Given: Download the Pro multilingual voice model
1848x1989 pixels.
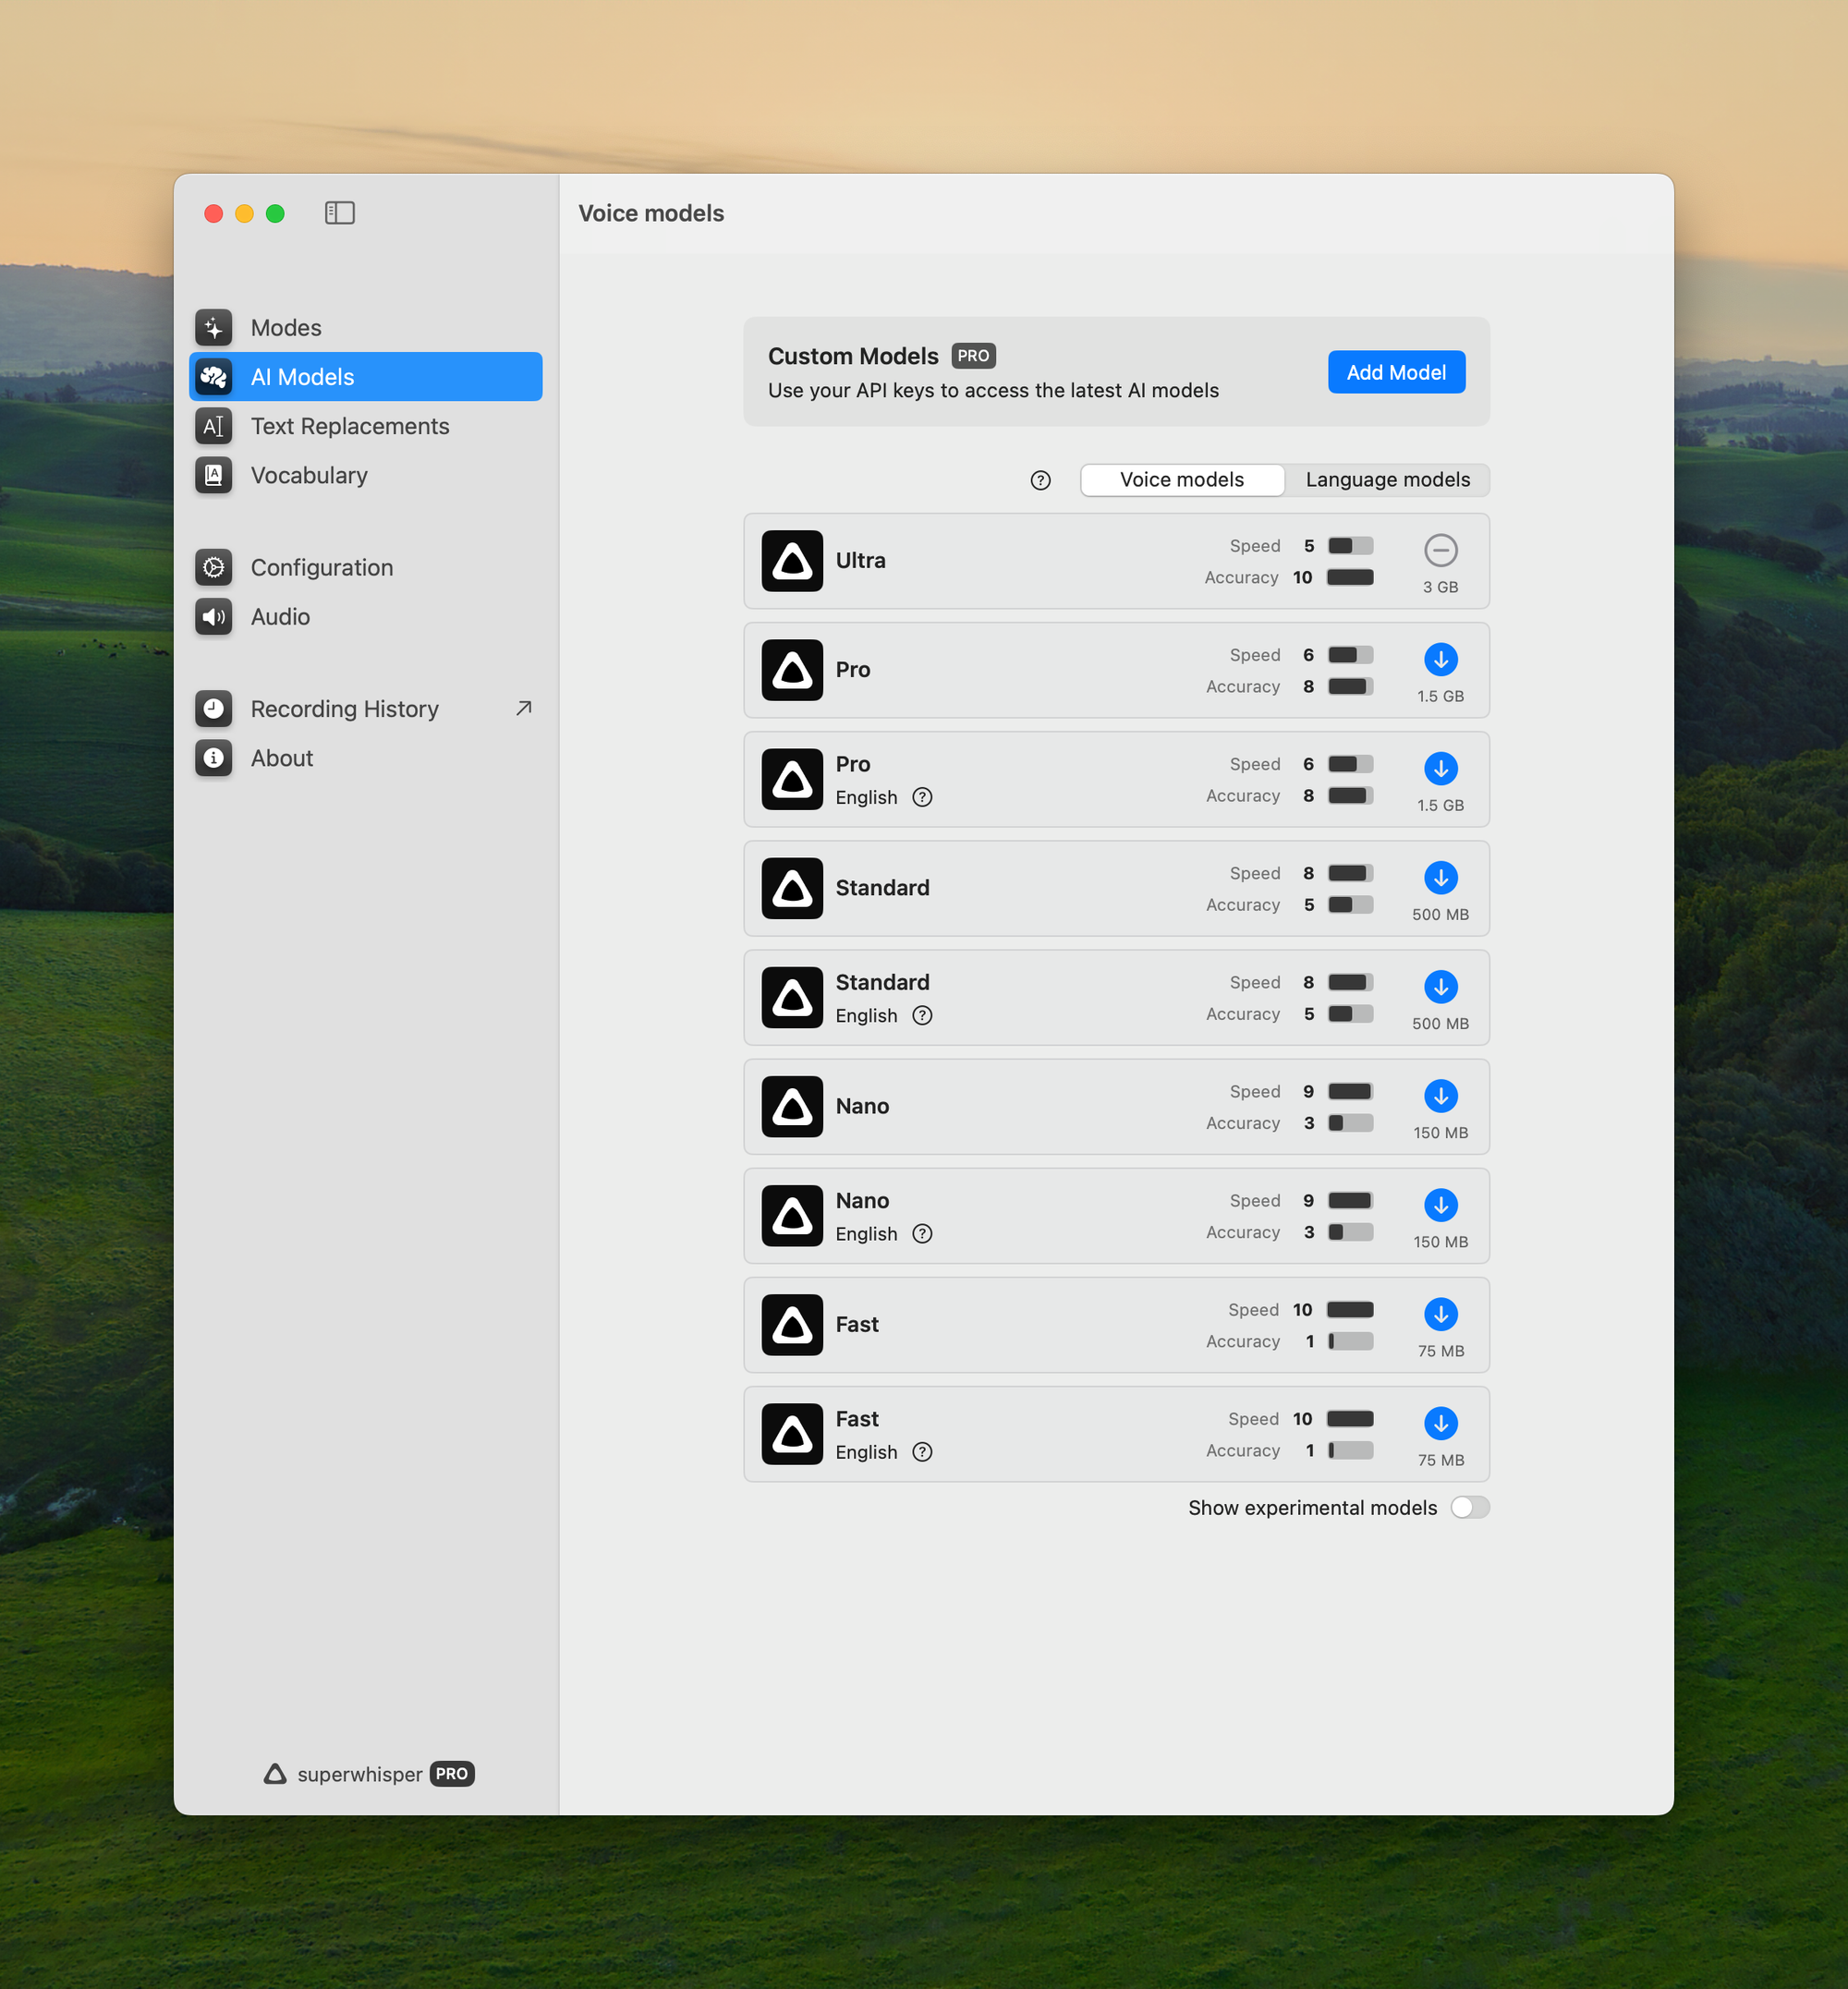Looking at the screenshot, I should click(1440, 659).
